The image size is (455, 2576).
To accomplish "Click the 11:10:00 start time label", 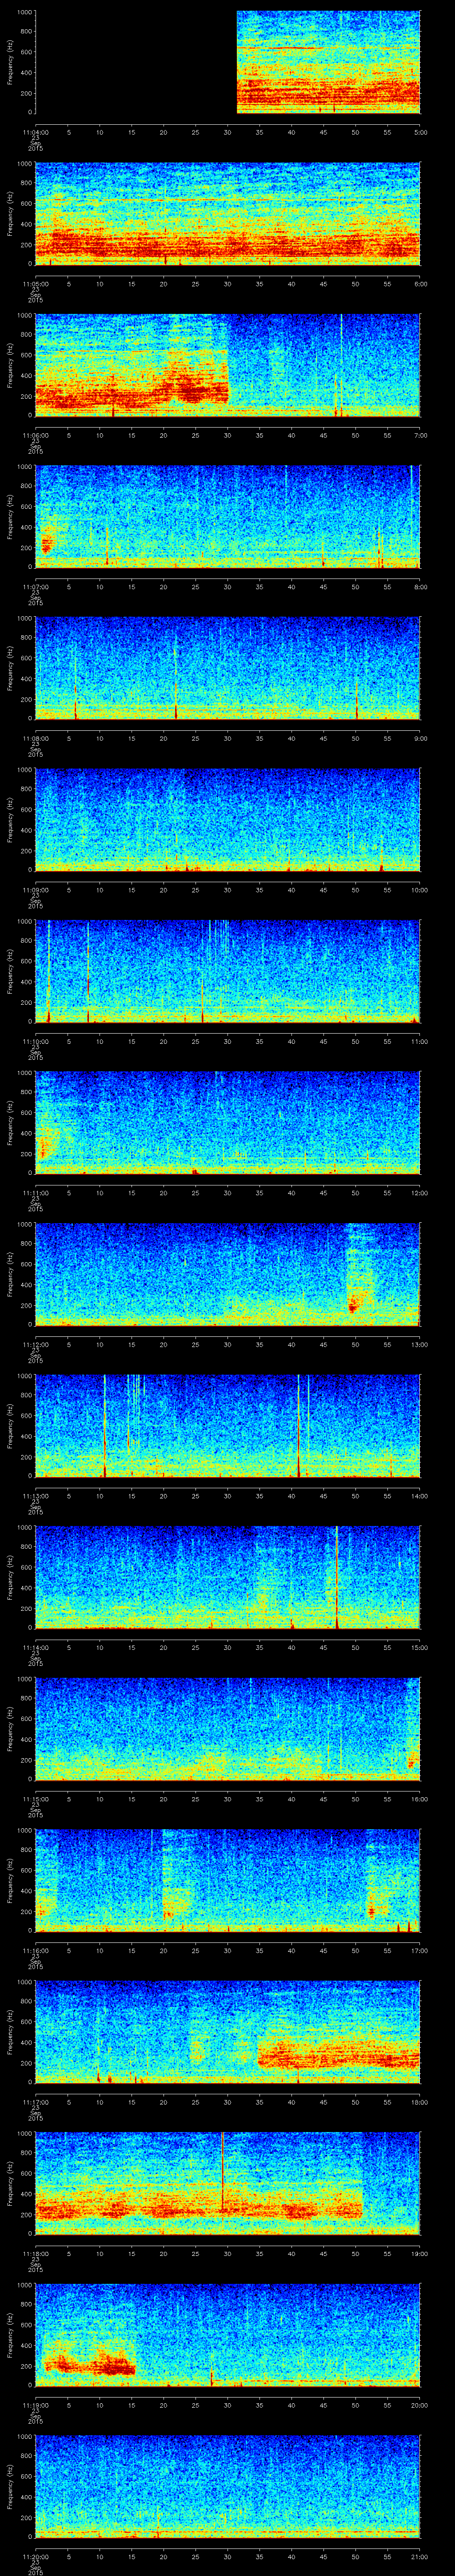I will tap(35, 1042).
